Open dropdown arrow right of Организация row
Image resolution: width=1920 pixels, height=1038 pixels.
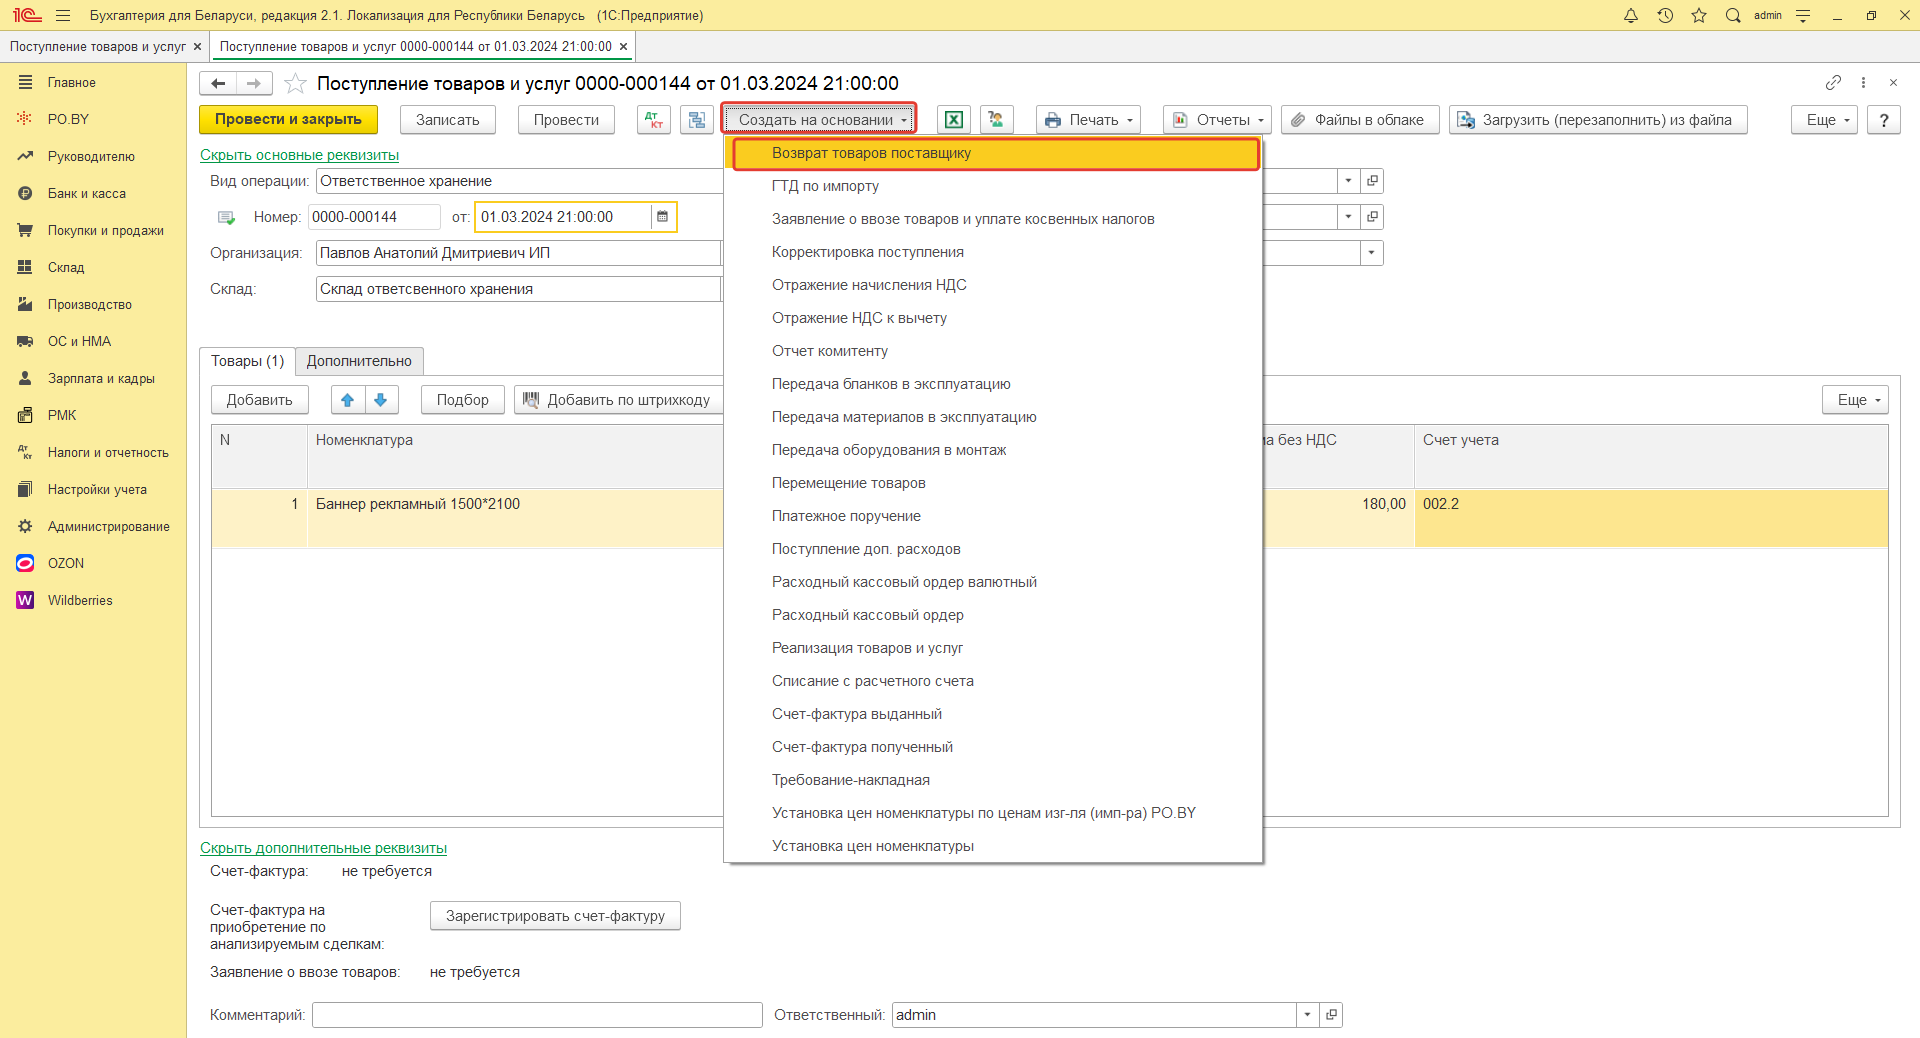coord(1372,253)
